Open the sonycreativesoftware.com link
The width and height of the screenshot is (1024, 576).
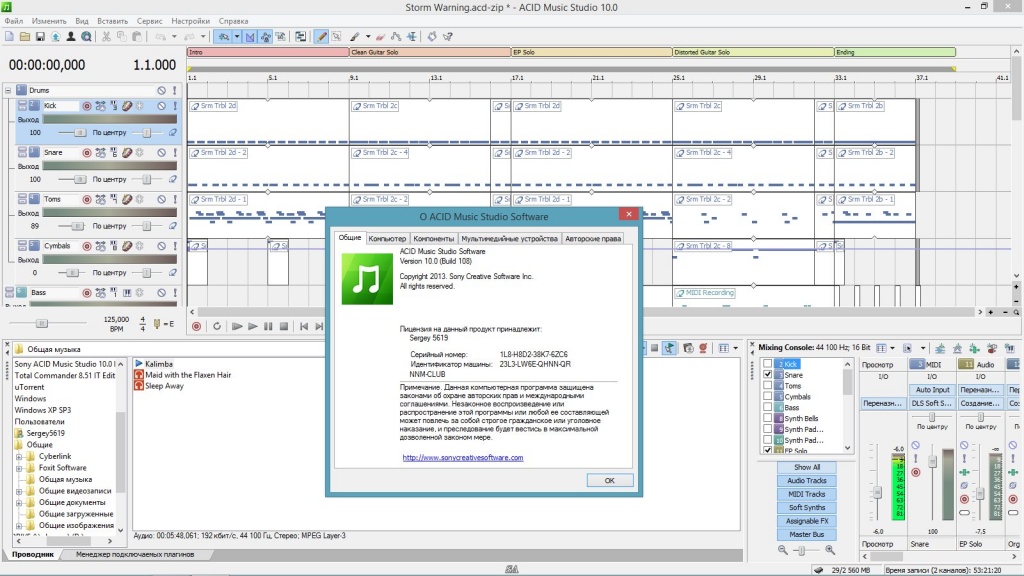tap(462, 458)
